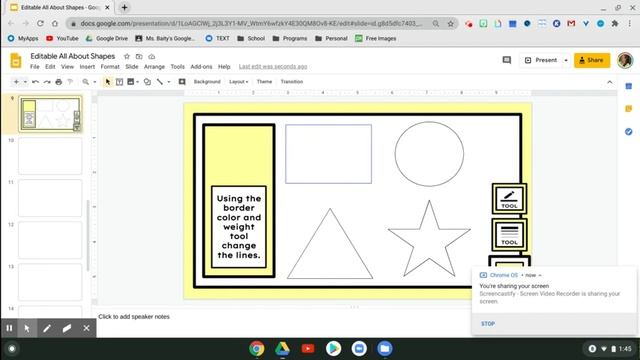Screen dimensions: 640x360
Task: Open the Edit menu
Action: [50, 67]
